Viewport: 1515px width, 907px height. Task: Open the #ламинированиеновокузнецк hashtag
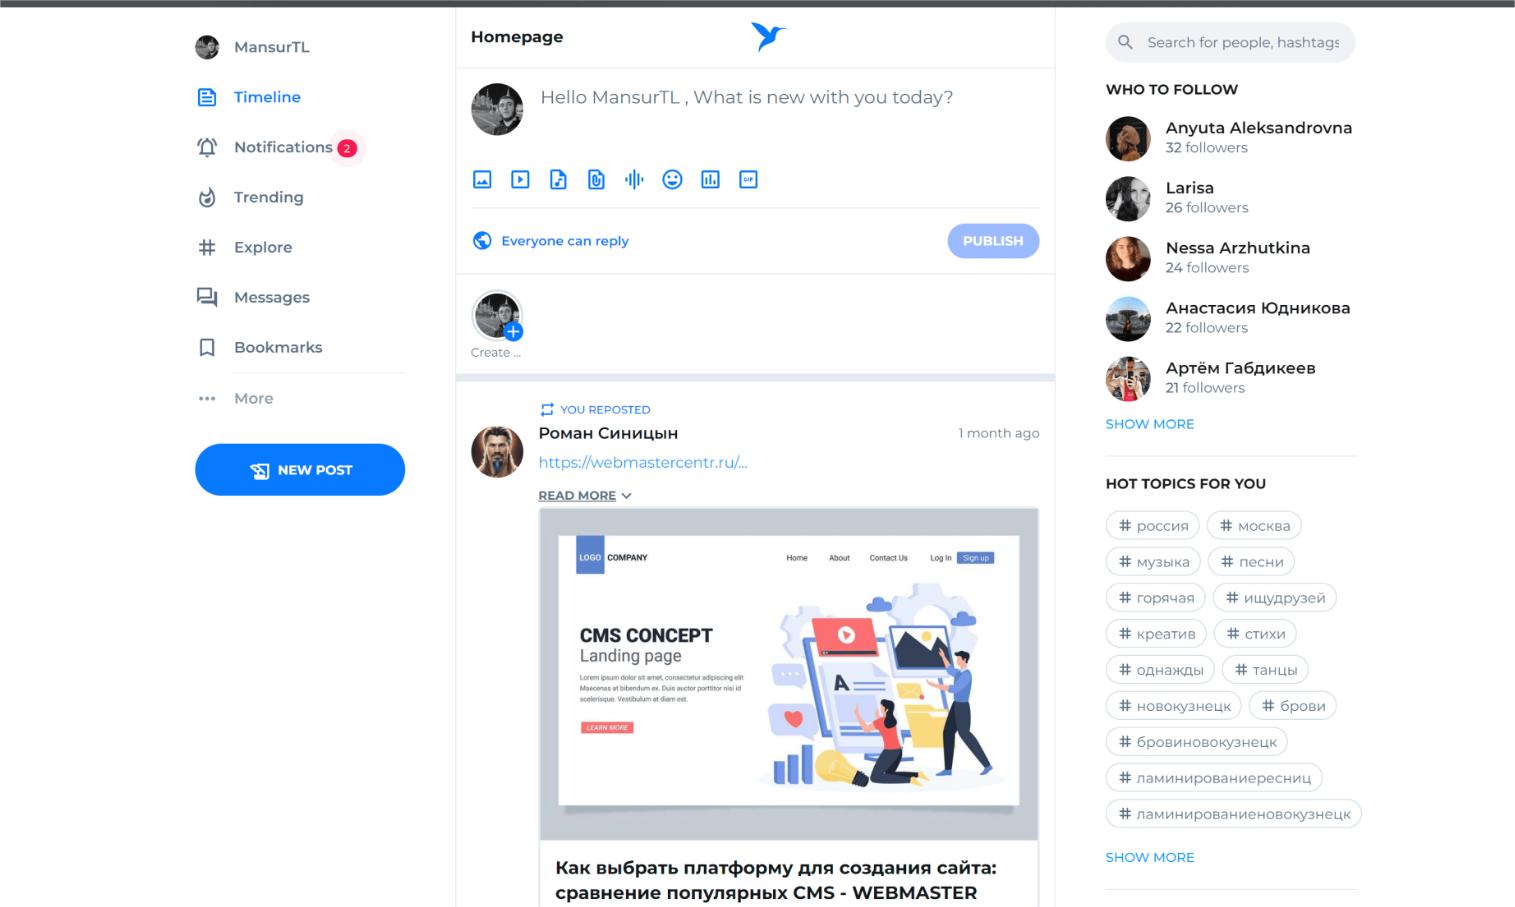click(x=1234, y=814)
